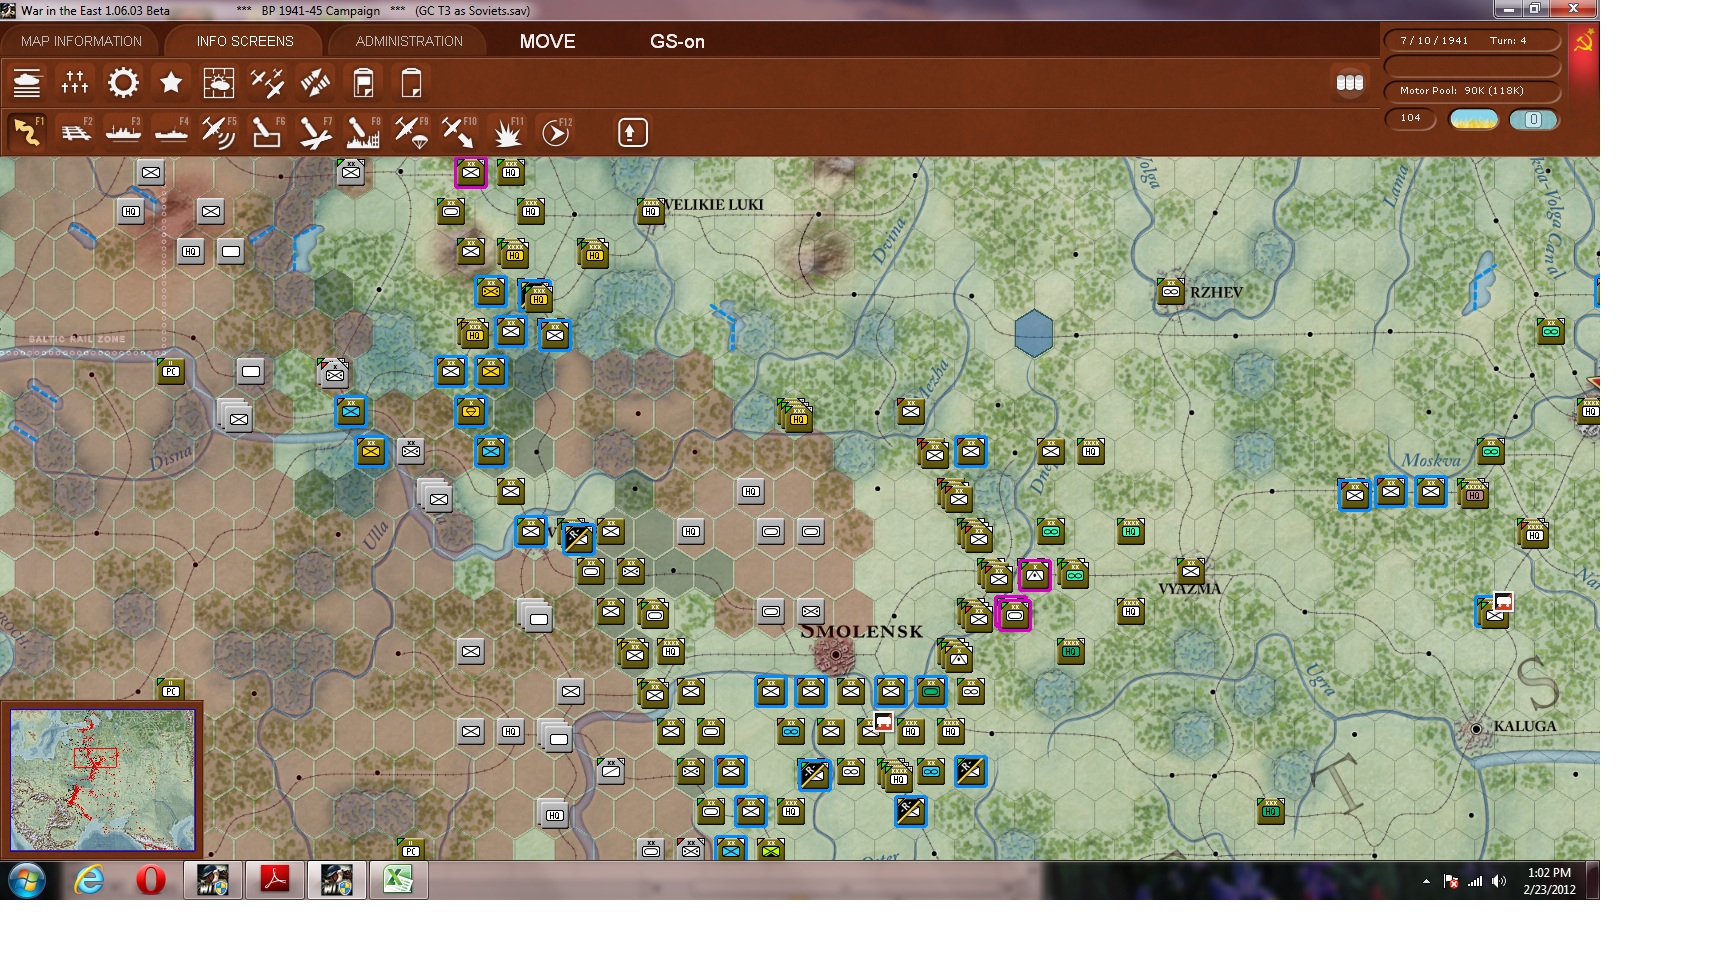
Task: Open the losses screen with crosses icon
Action: (x=75, y=83)
